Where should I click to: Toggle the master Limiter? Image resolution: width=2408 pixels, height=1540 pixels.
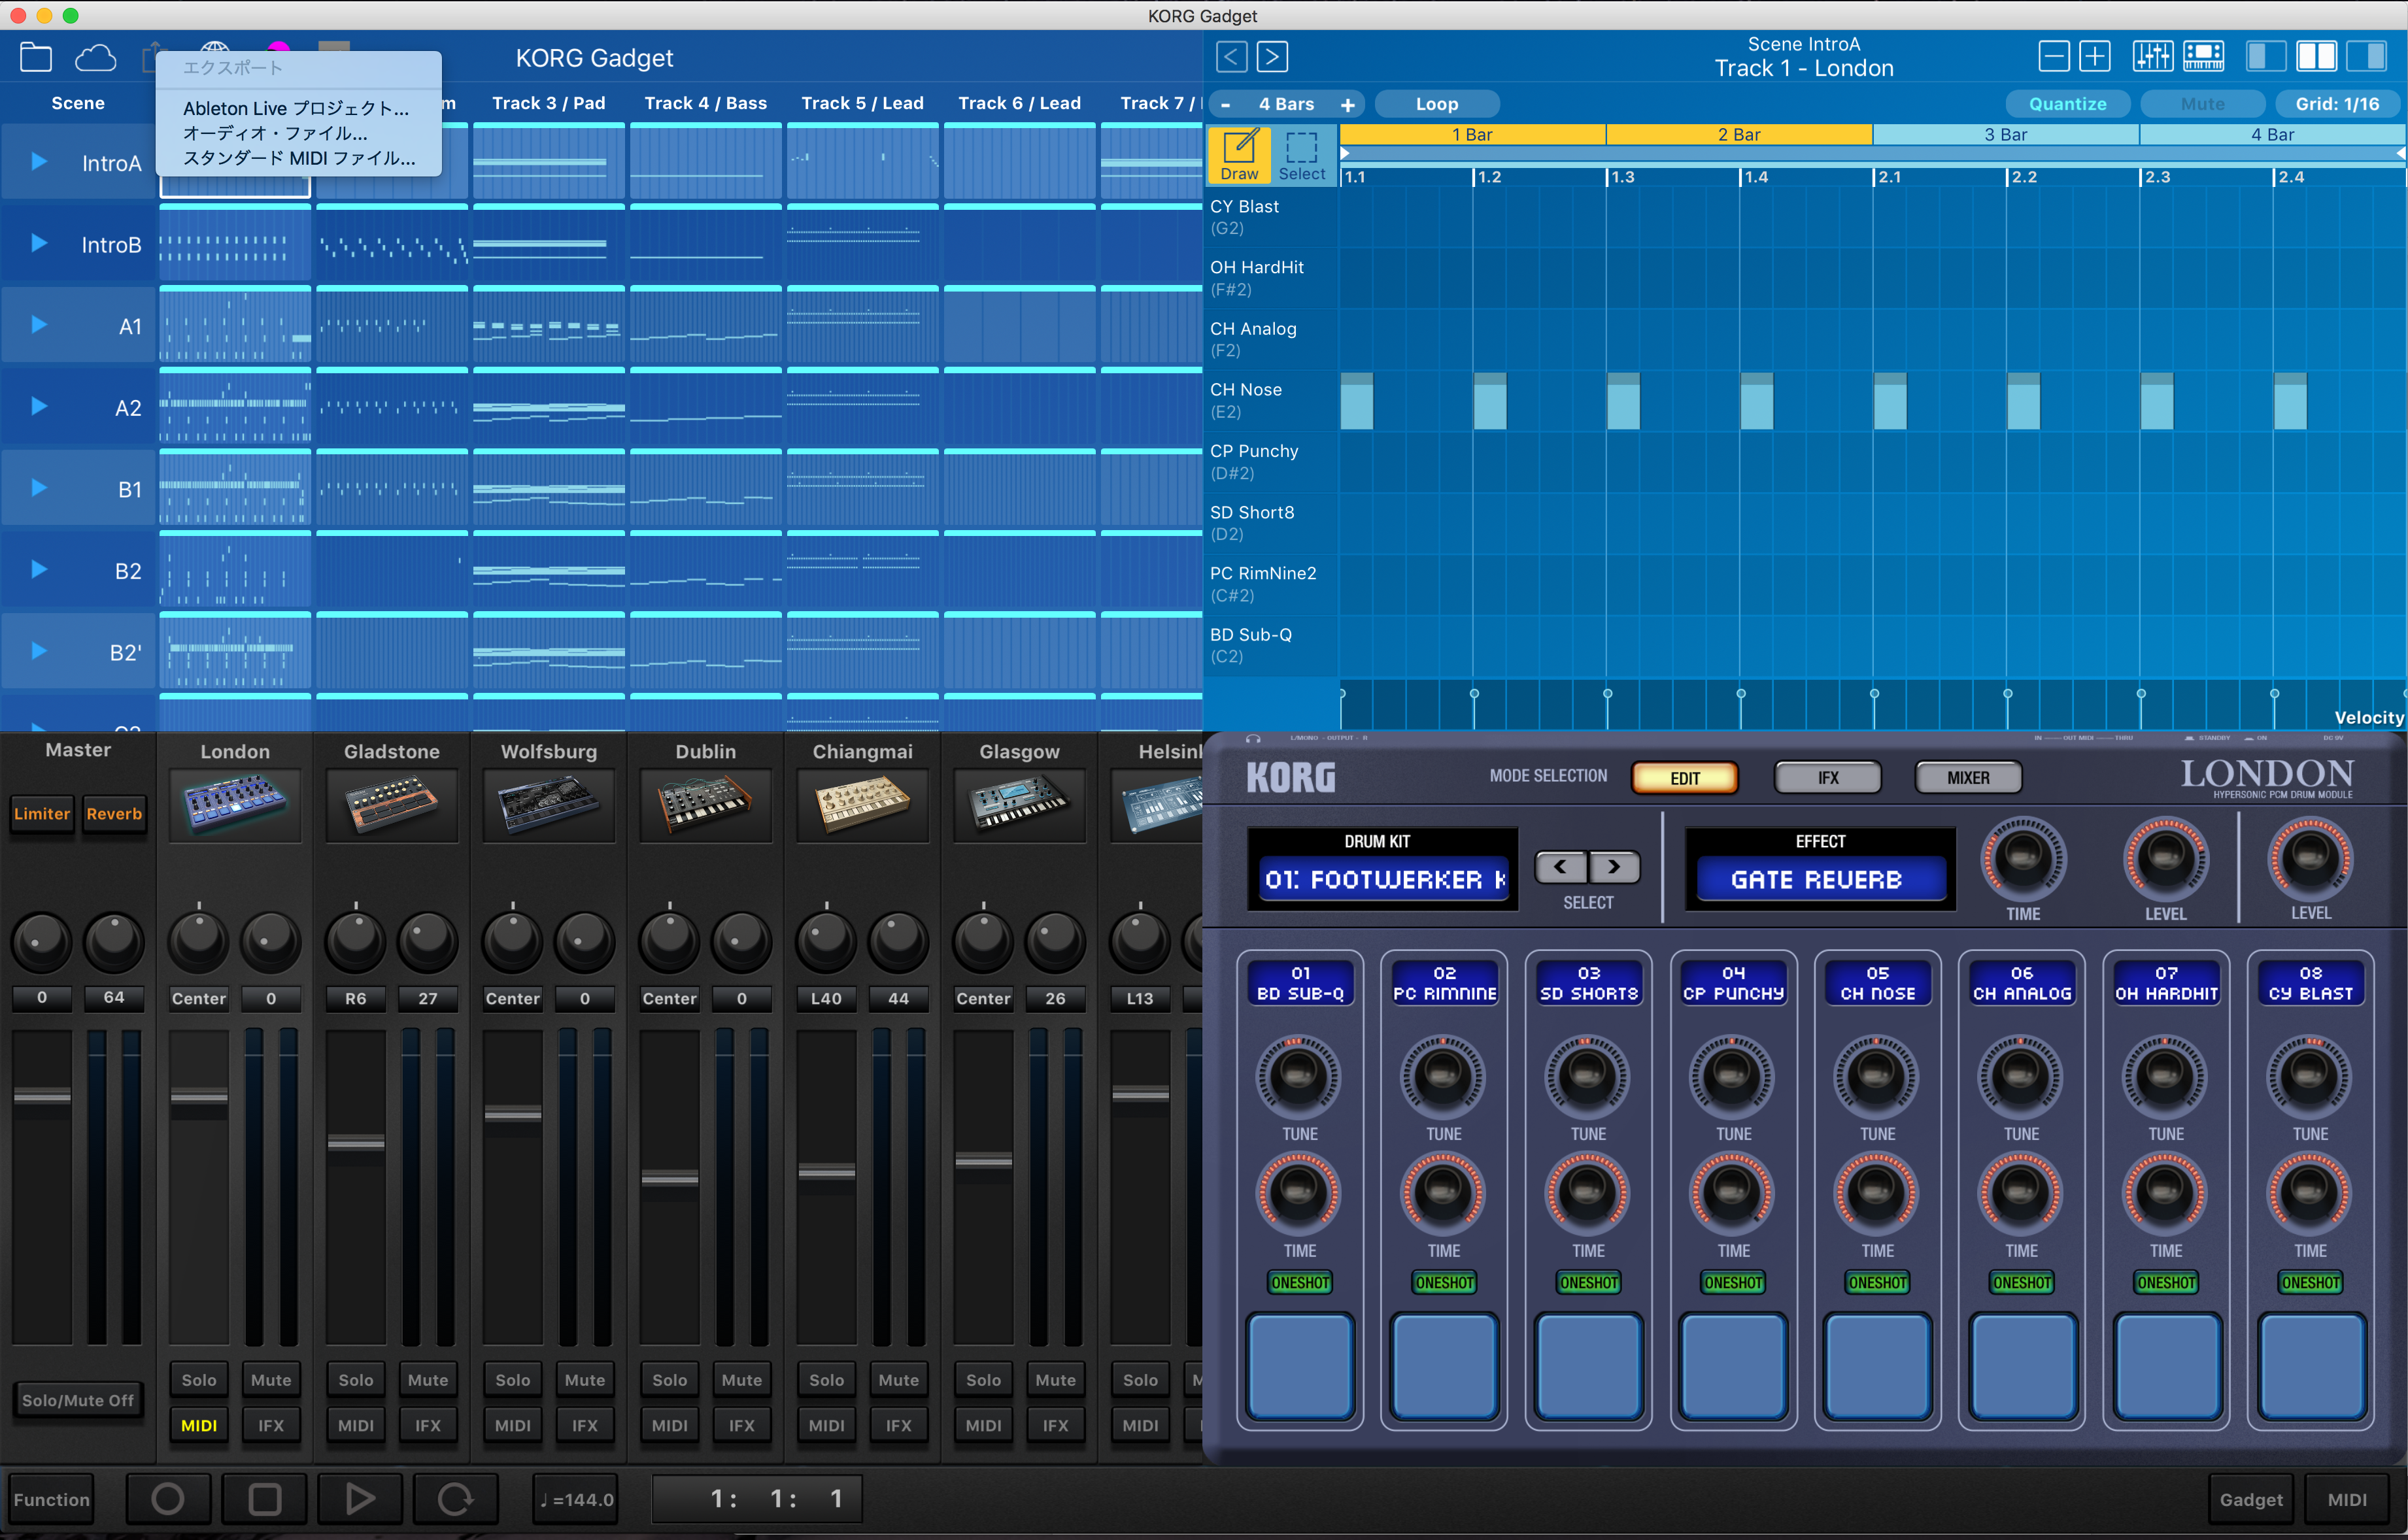[x=42, y=814]
